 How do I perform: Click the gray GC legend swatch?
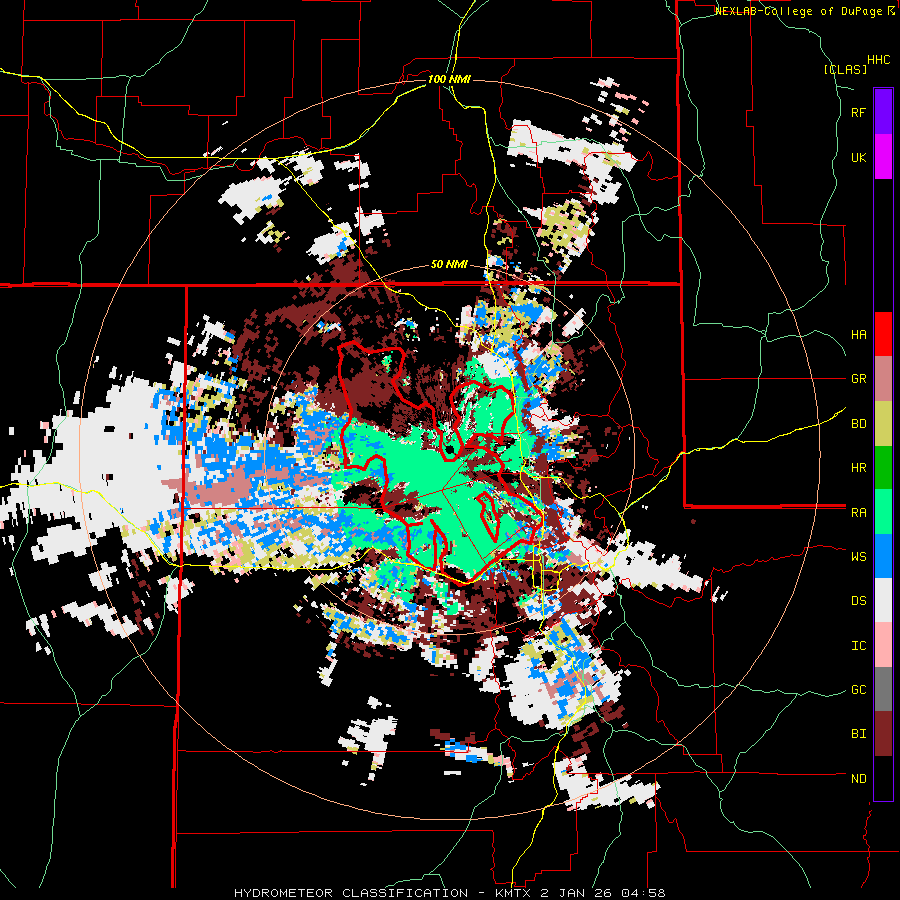click(x=883, y=689)
